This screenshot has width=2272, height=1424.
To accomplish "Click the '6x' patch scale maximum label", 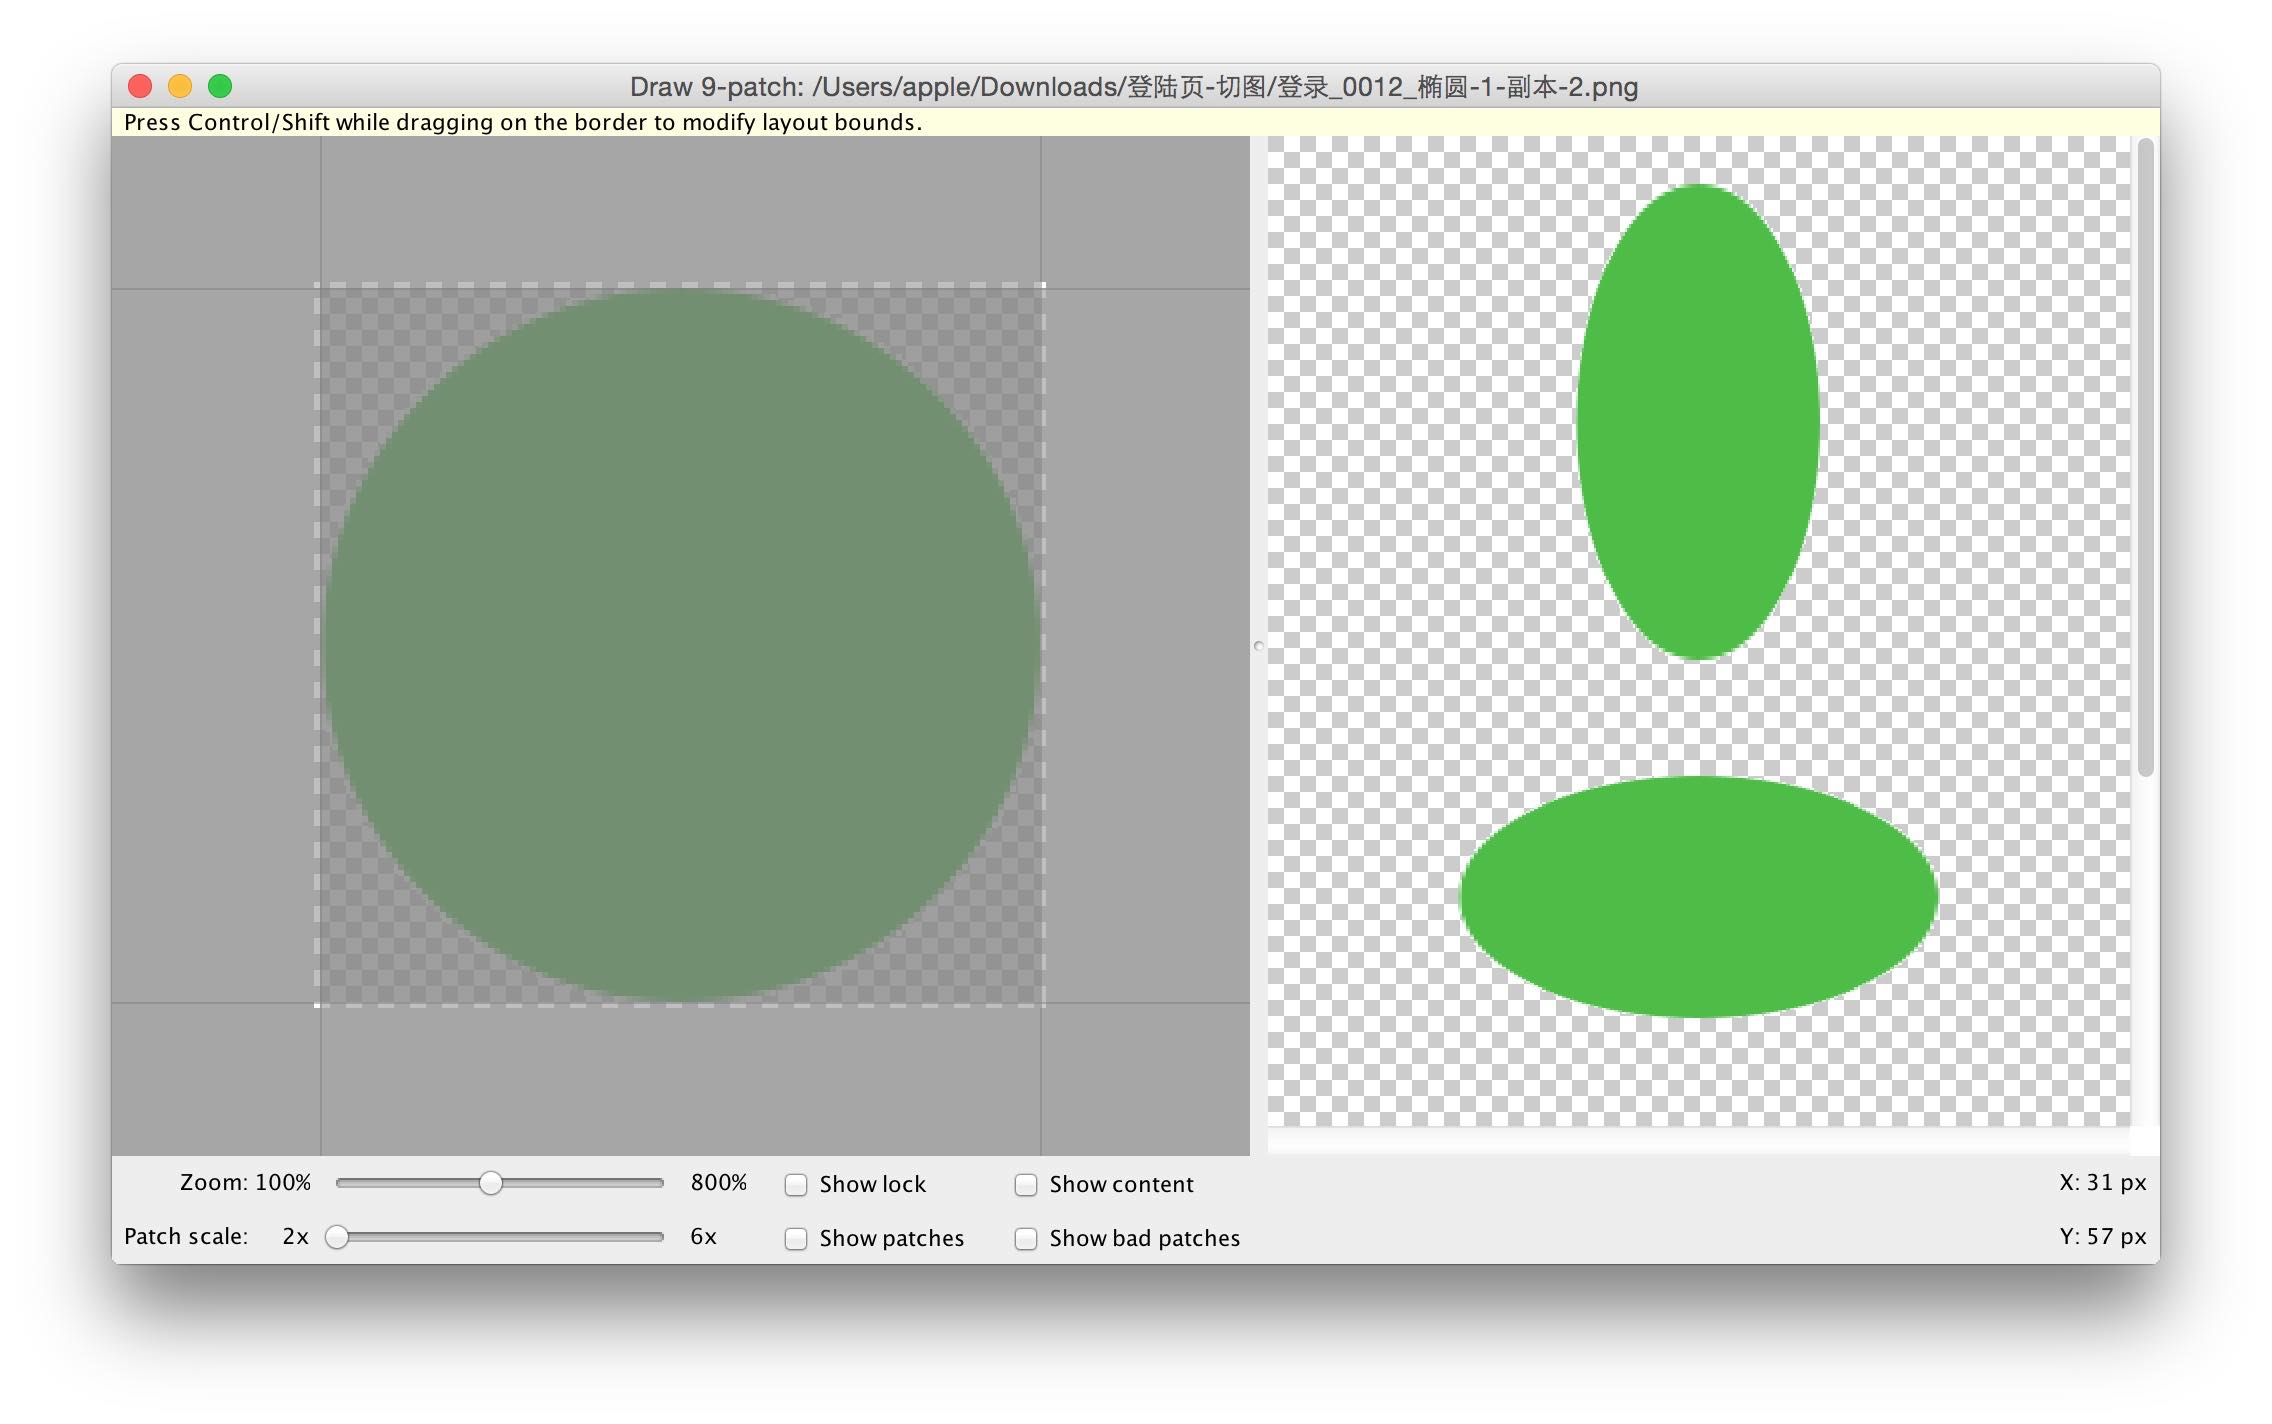I will pos(703,1237).
